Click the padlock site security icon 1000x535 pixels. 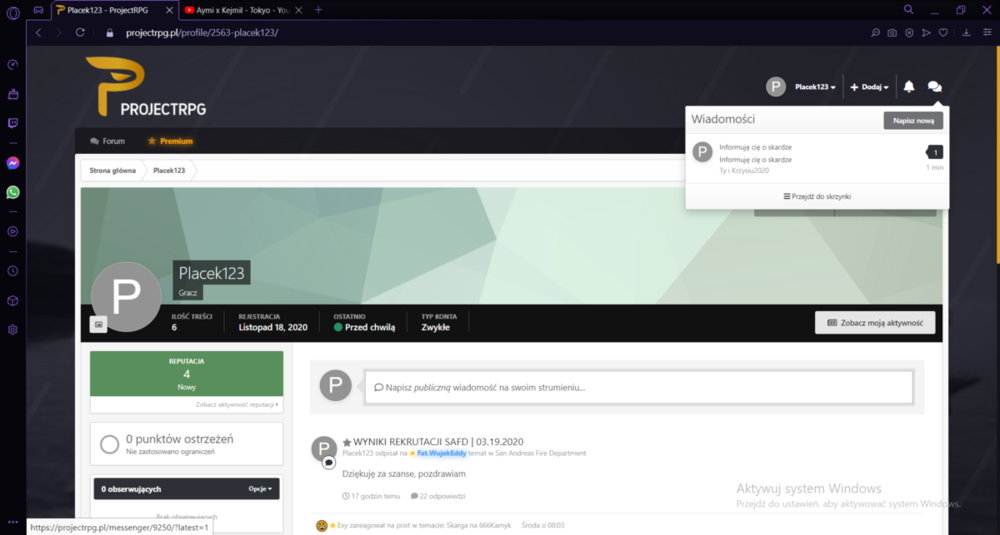(110, 33)
